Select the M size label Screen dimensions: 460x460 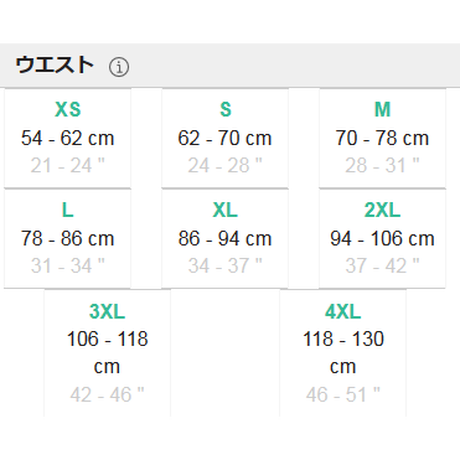(x=382, y=109)
